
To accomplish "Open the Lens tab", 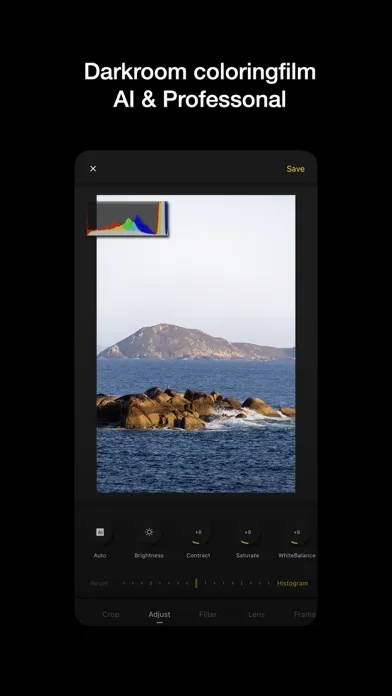I will (256, 614).
